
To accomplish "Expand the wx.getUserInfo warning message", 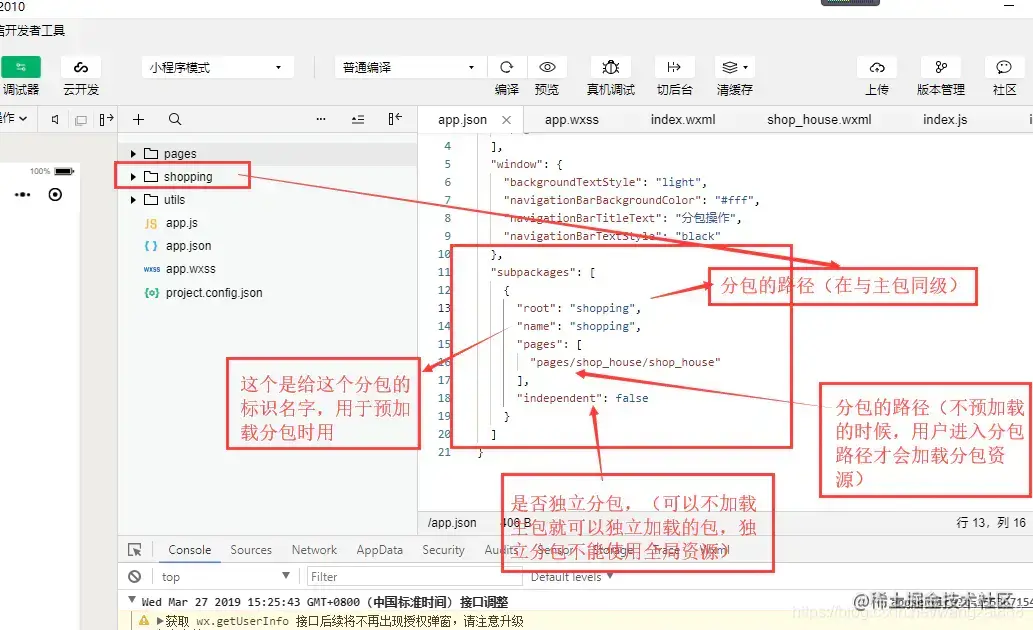I will pyautogui.click(x=159, y=621).
